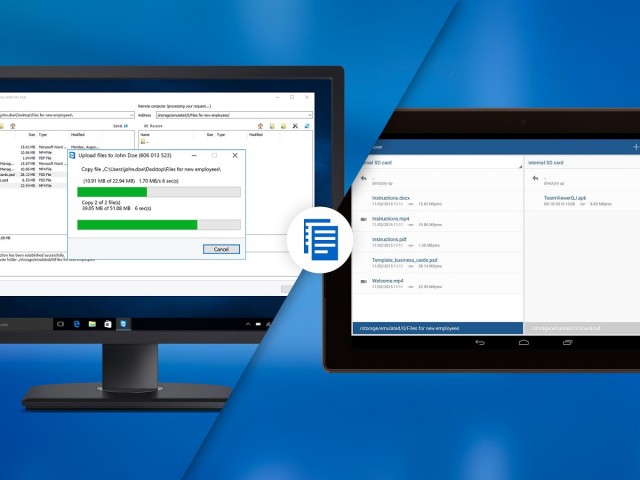
Task: Click the Receive button in remote pane
Action: (x=153, y=126)
